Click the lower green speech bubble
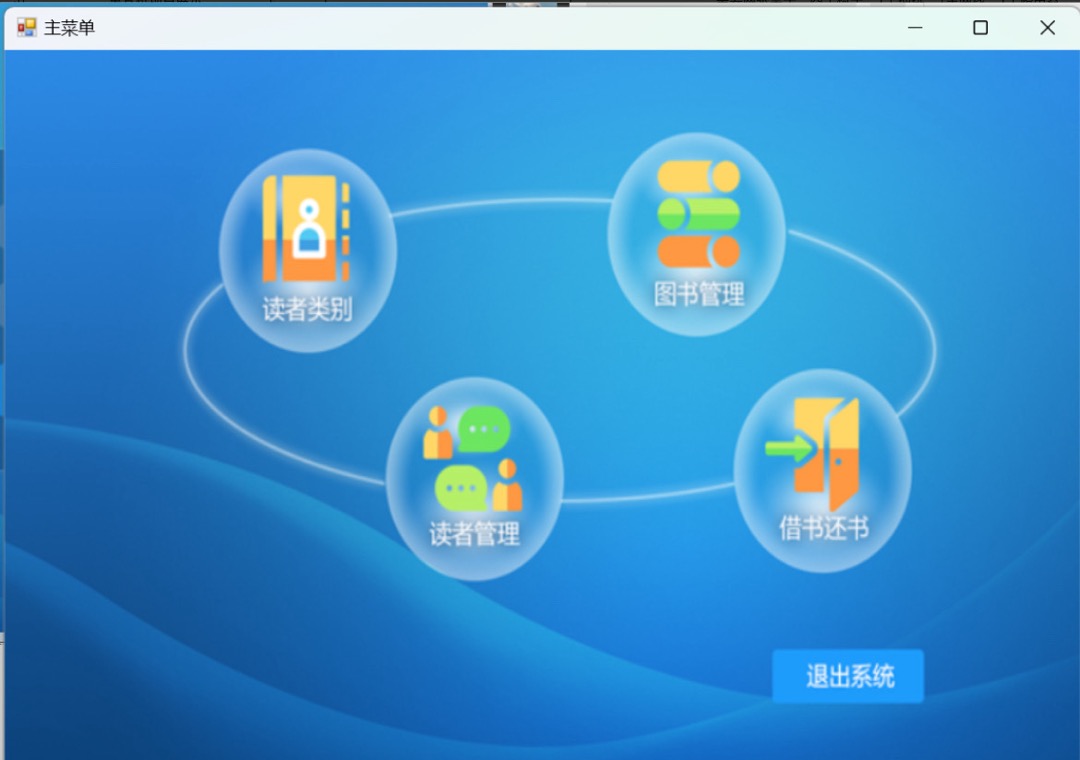The width and height of the screenshot is (1080, 760). [x=461, y=488]
